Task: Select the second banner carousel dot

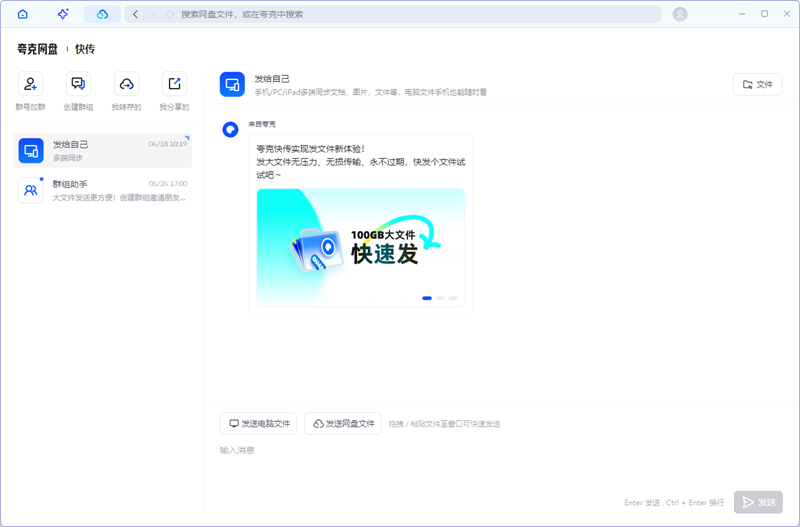Action: click(440, 298)
